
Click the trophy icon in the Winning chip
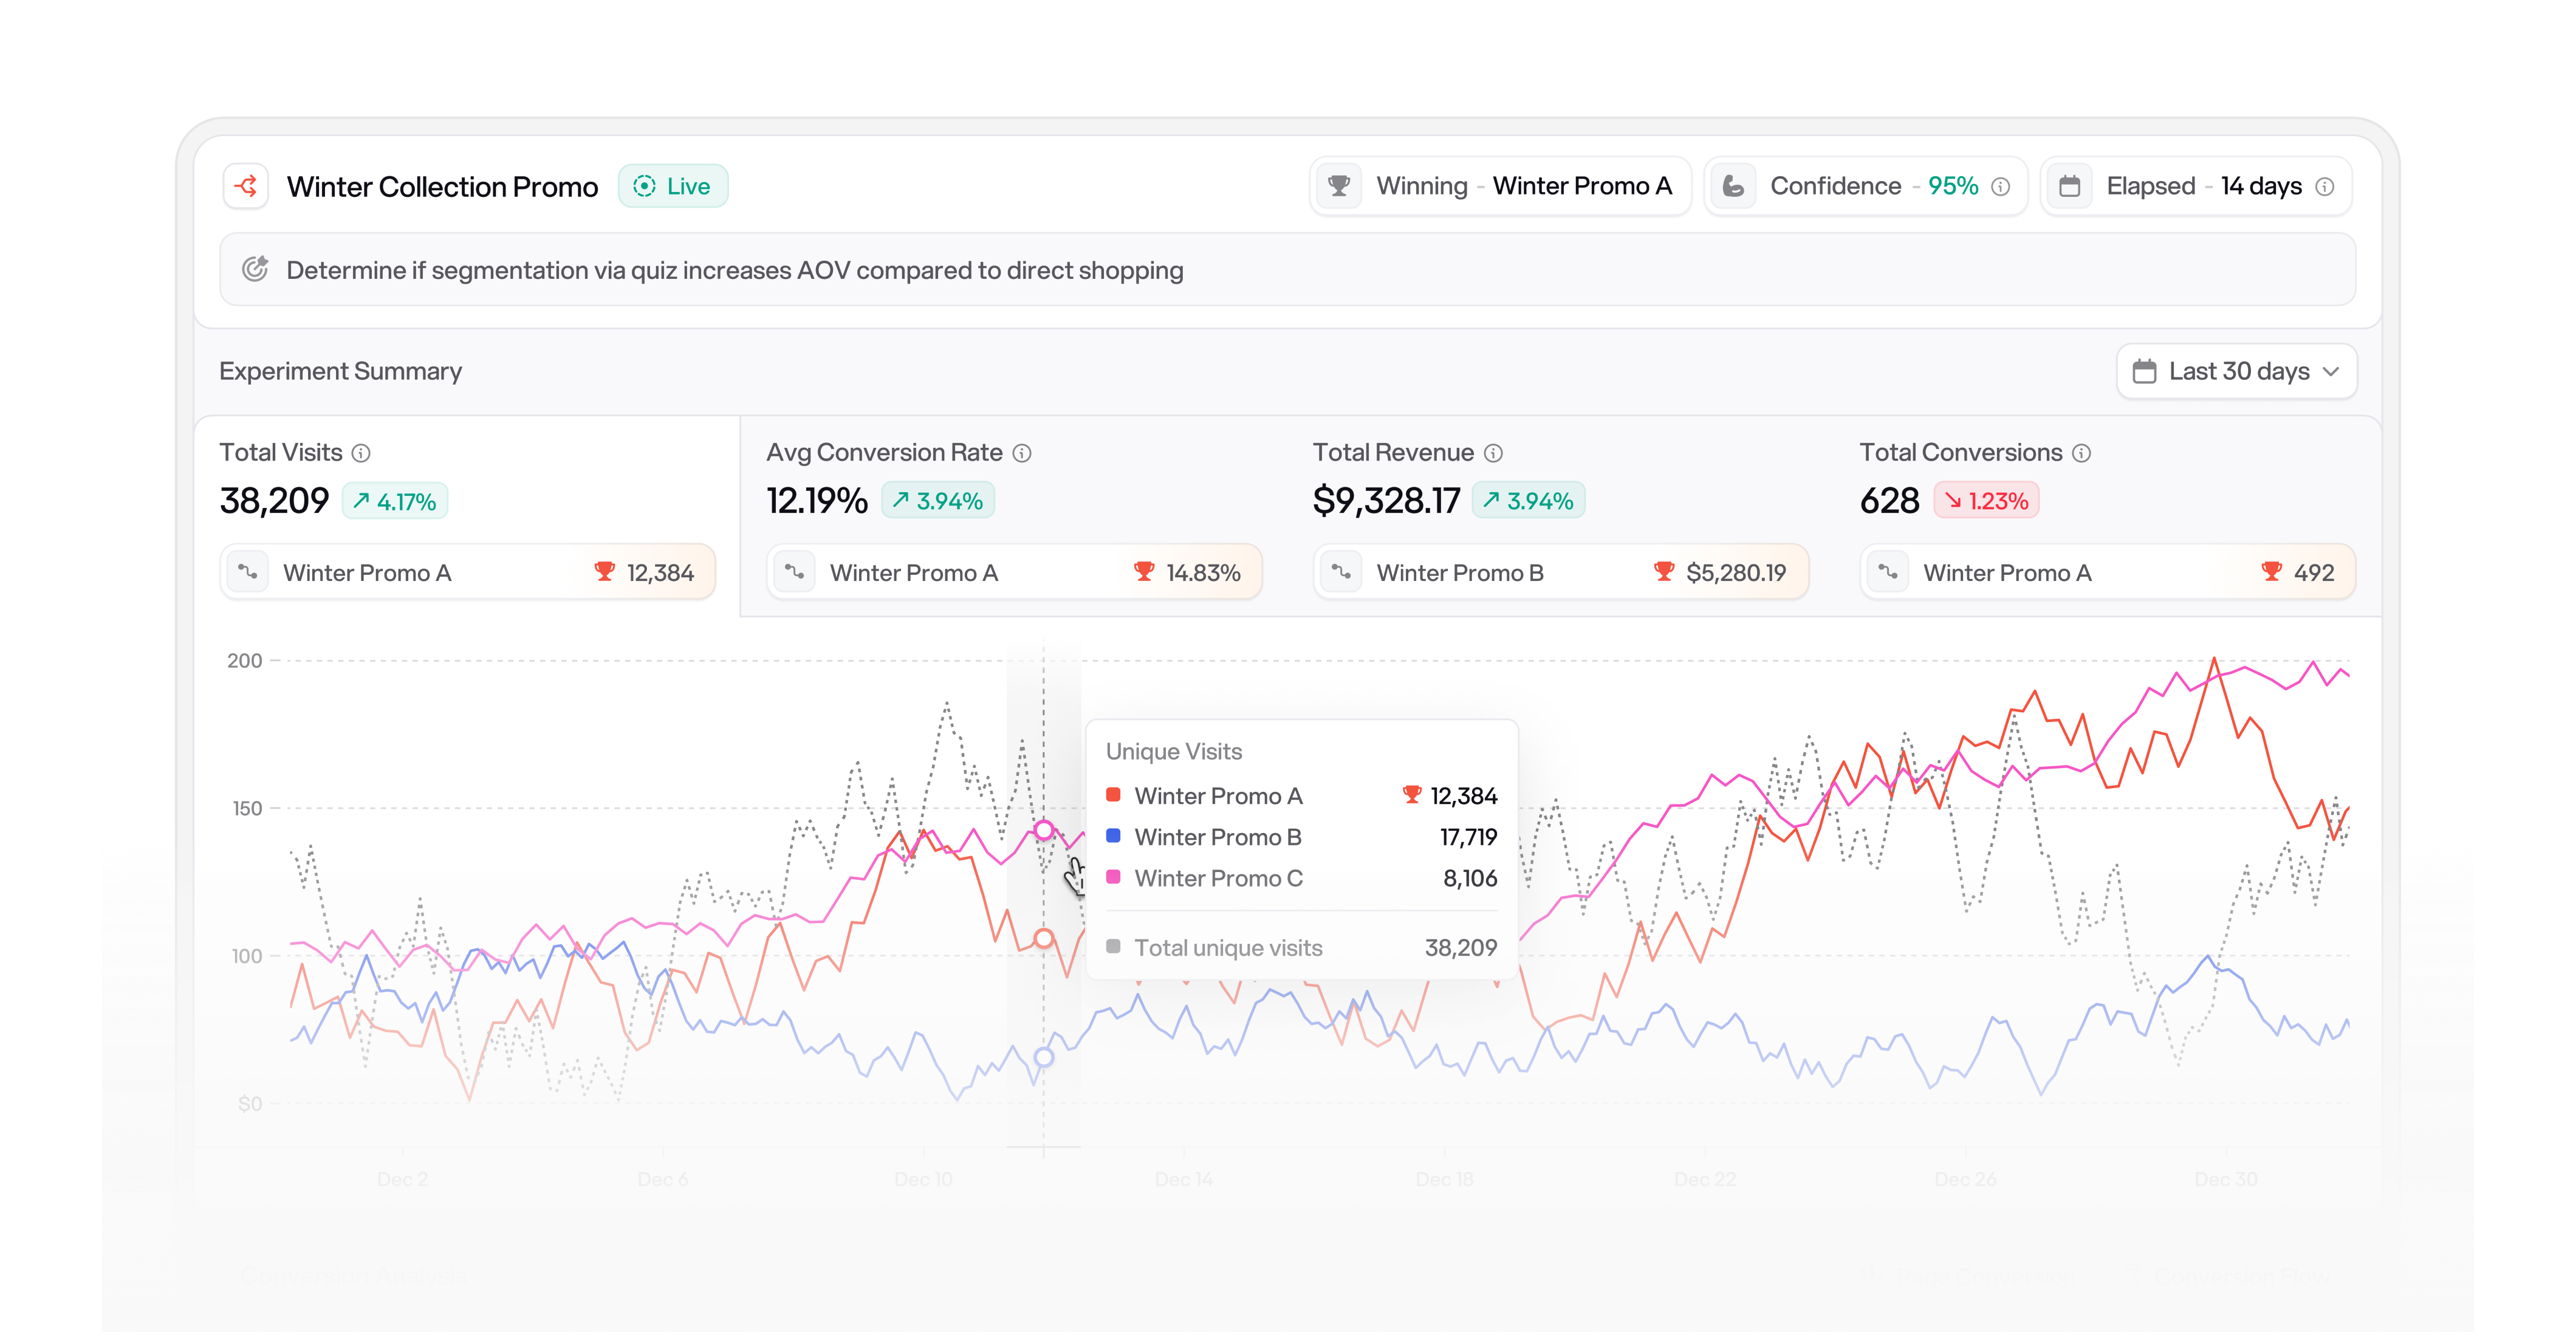[1339, 186]
